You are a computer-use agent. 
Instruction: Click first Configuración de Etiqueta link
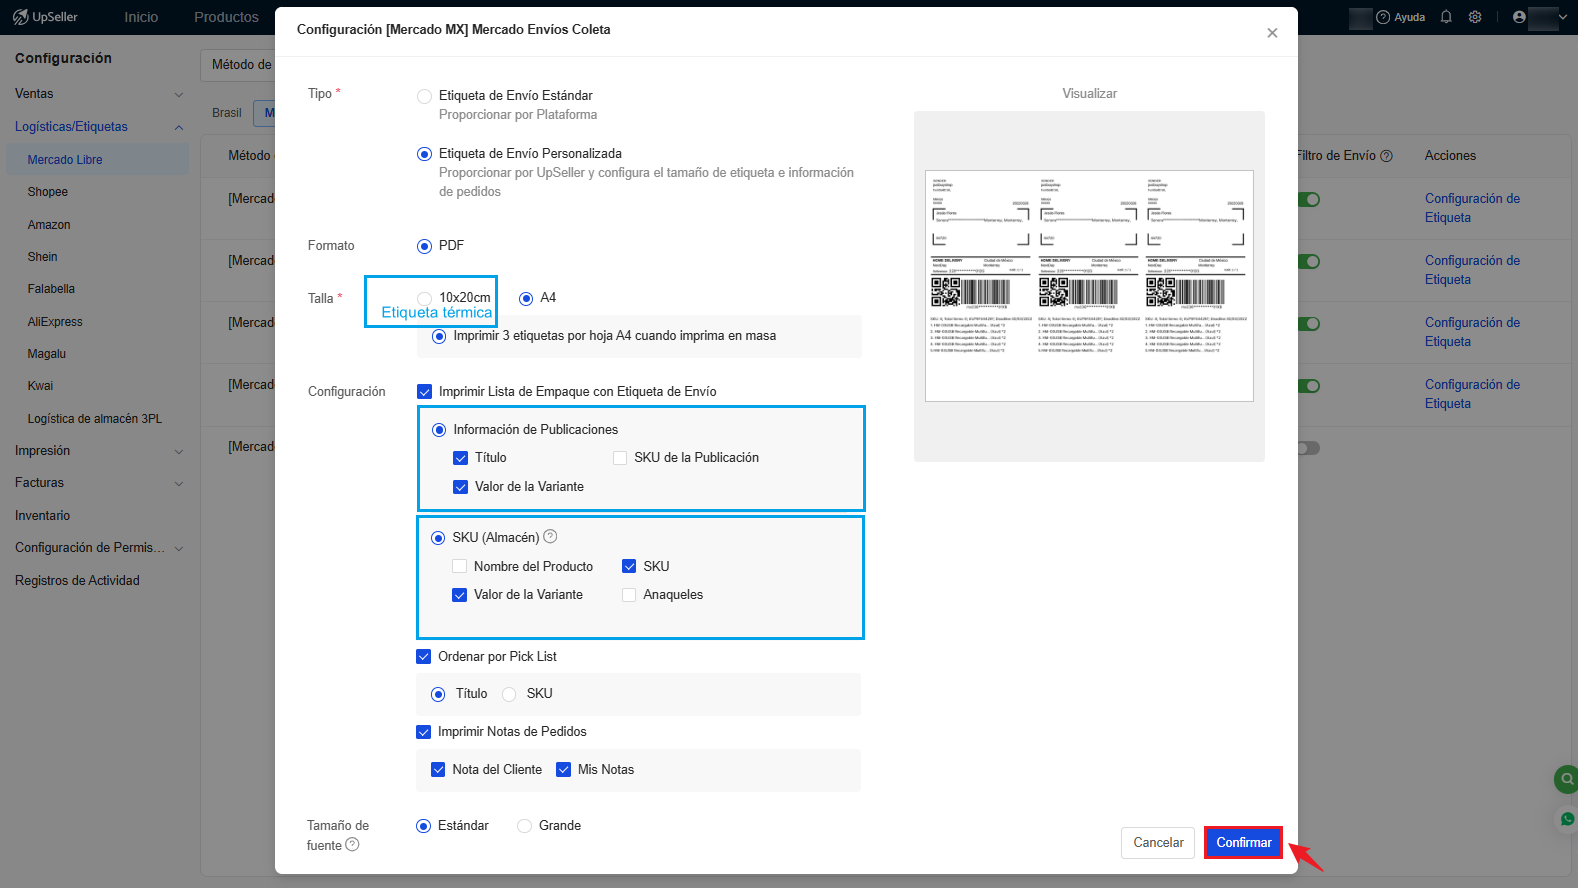click(1472, 208)
